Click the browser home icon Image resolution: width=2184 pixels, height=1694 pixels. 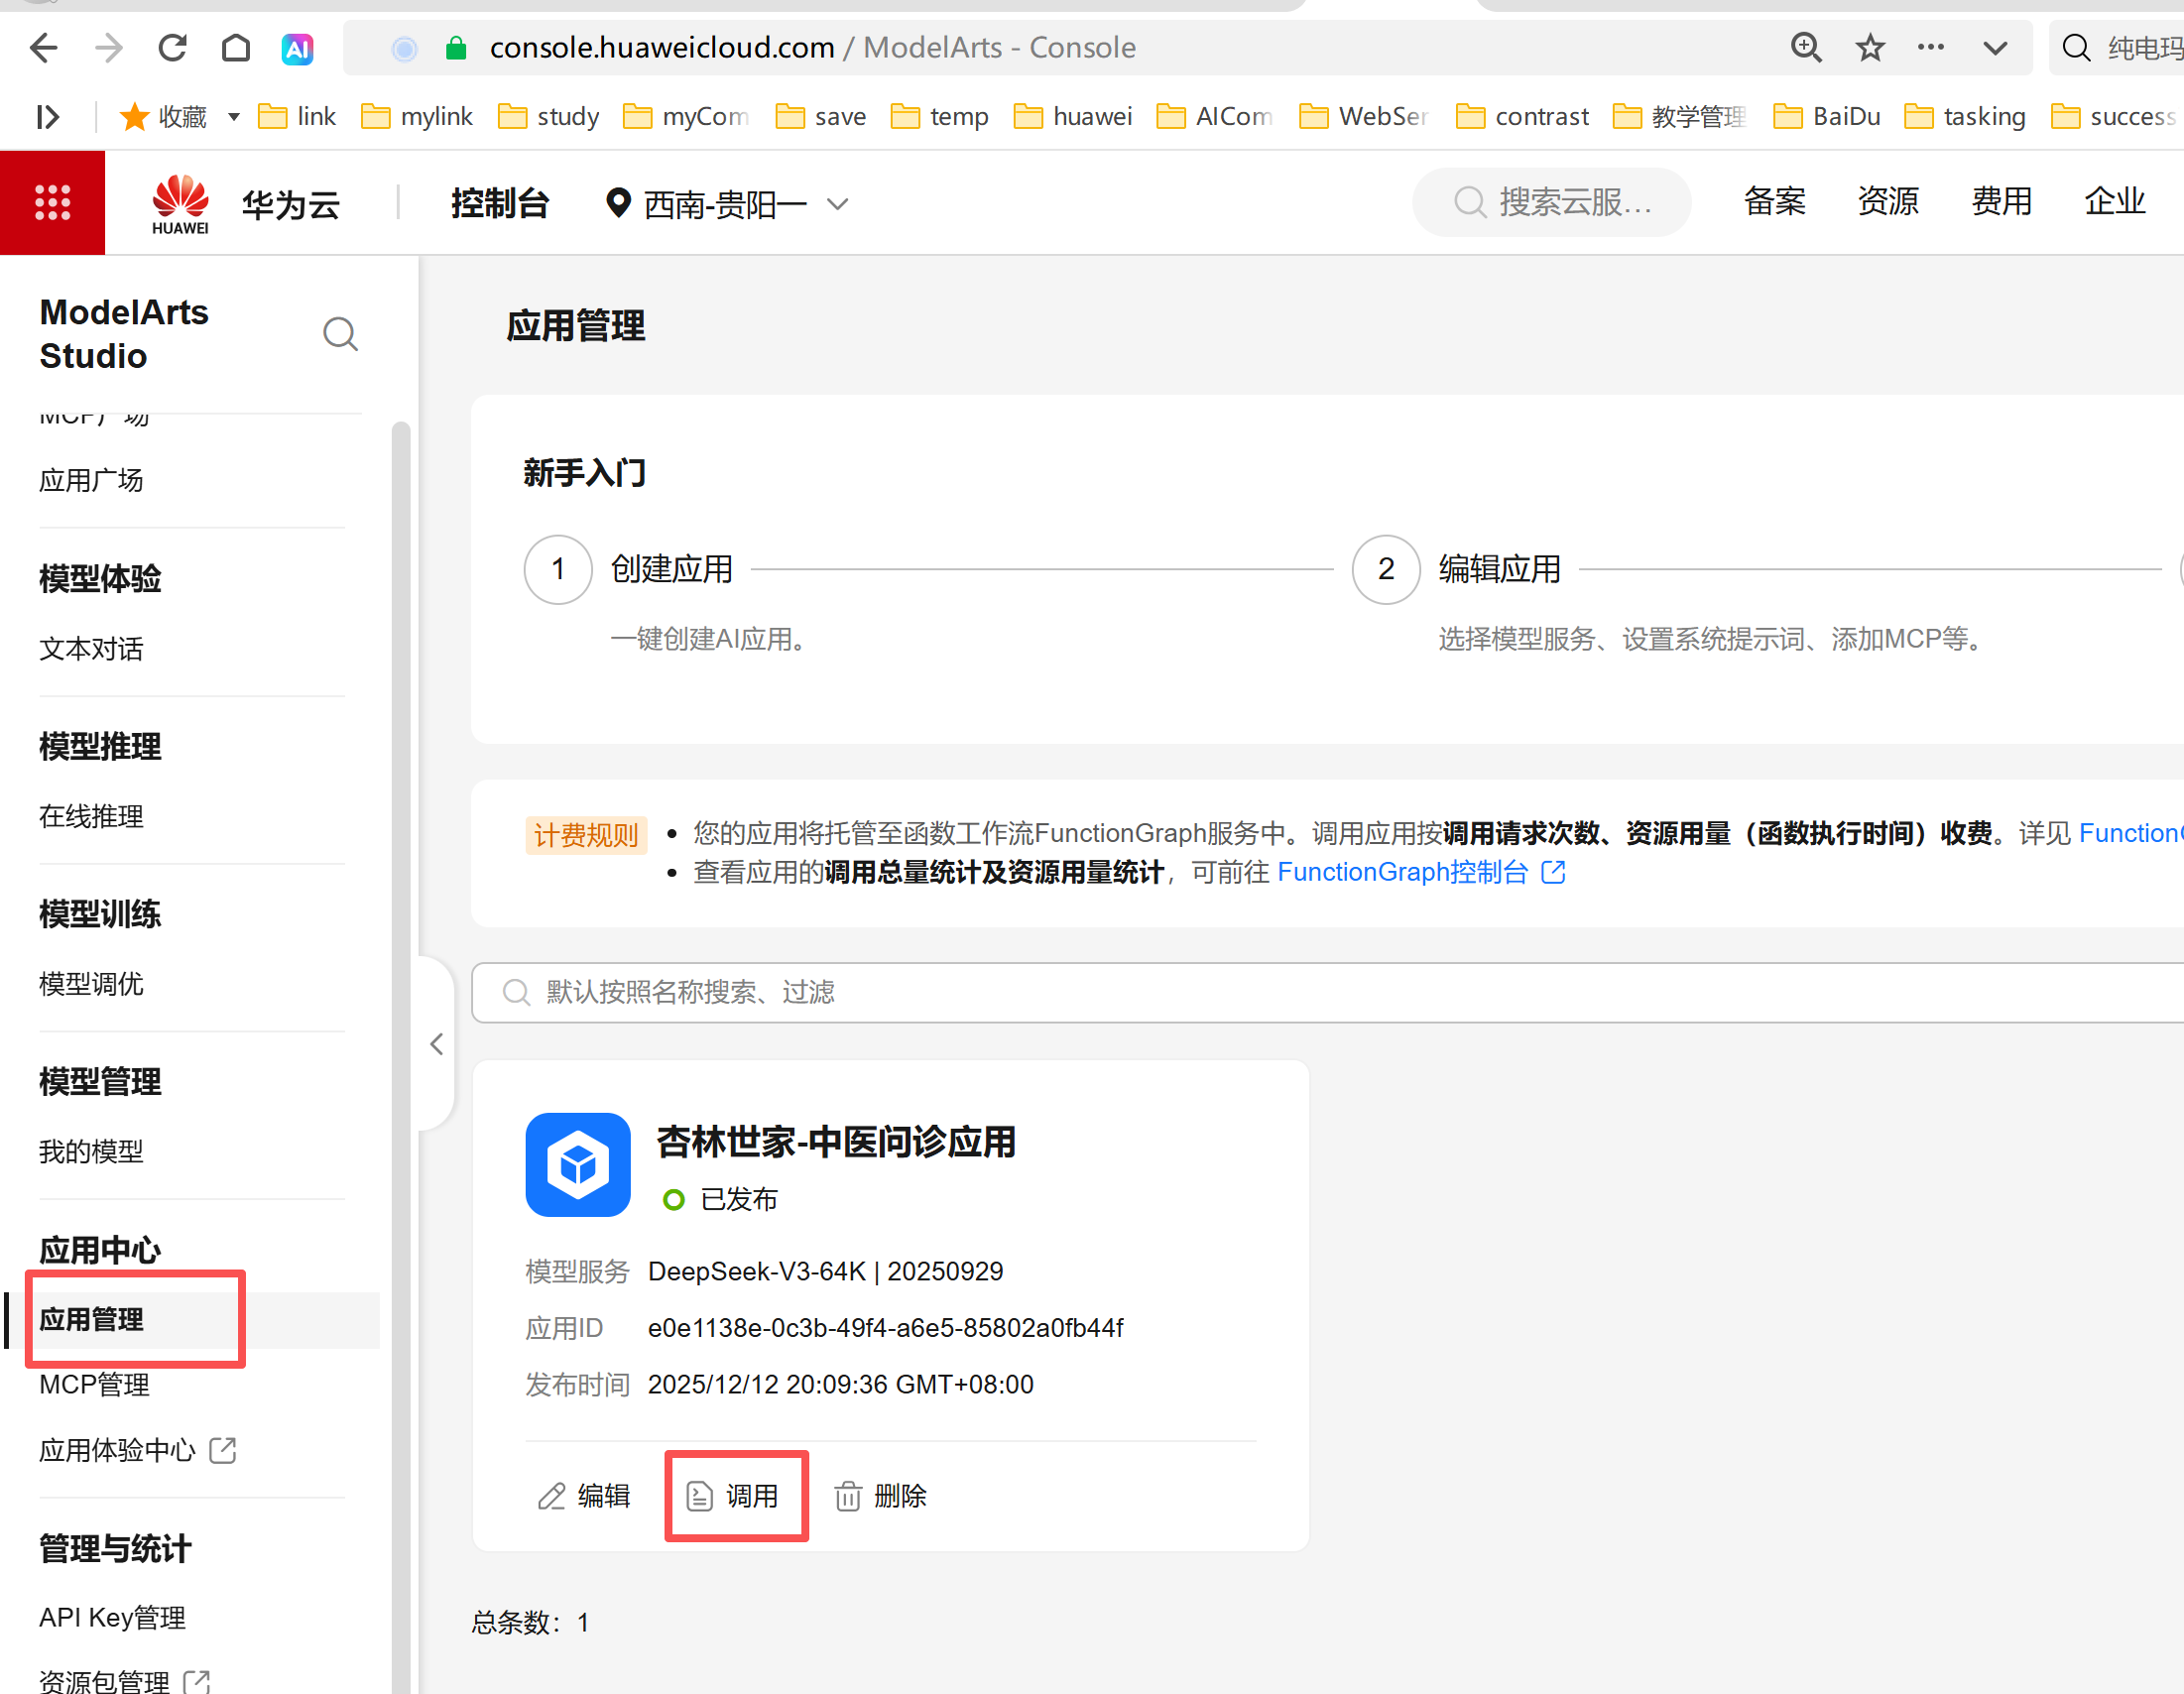click(x=235, y=47)
